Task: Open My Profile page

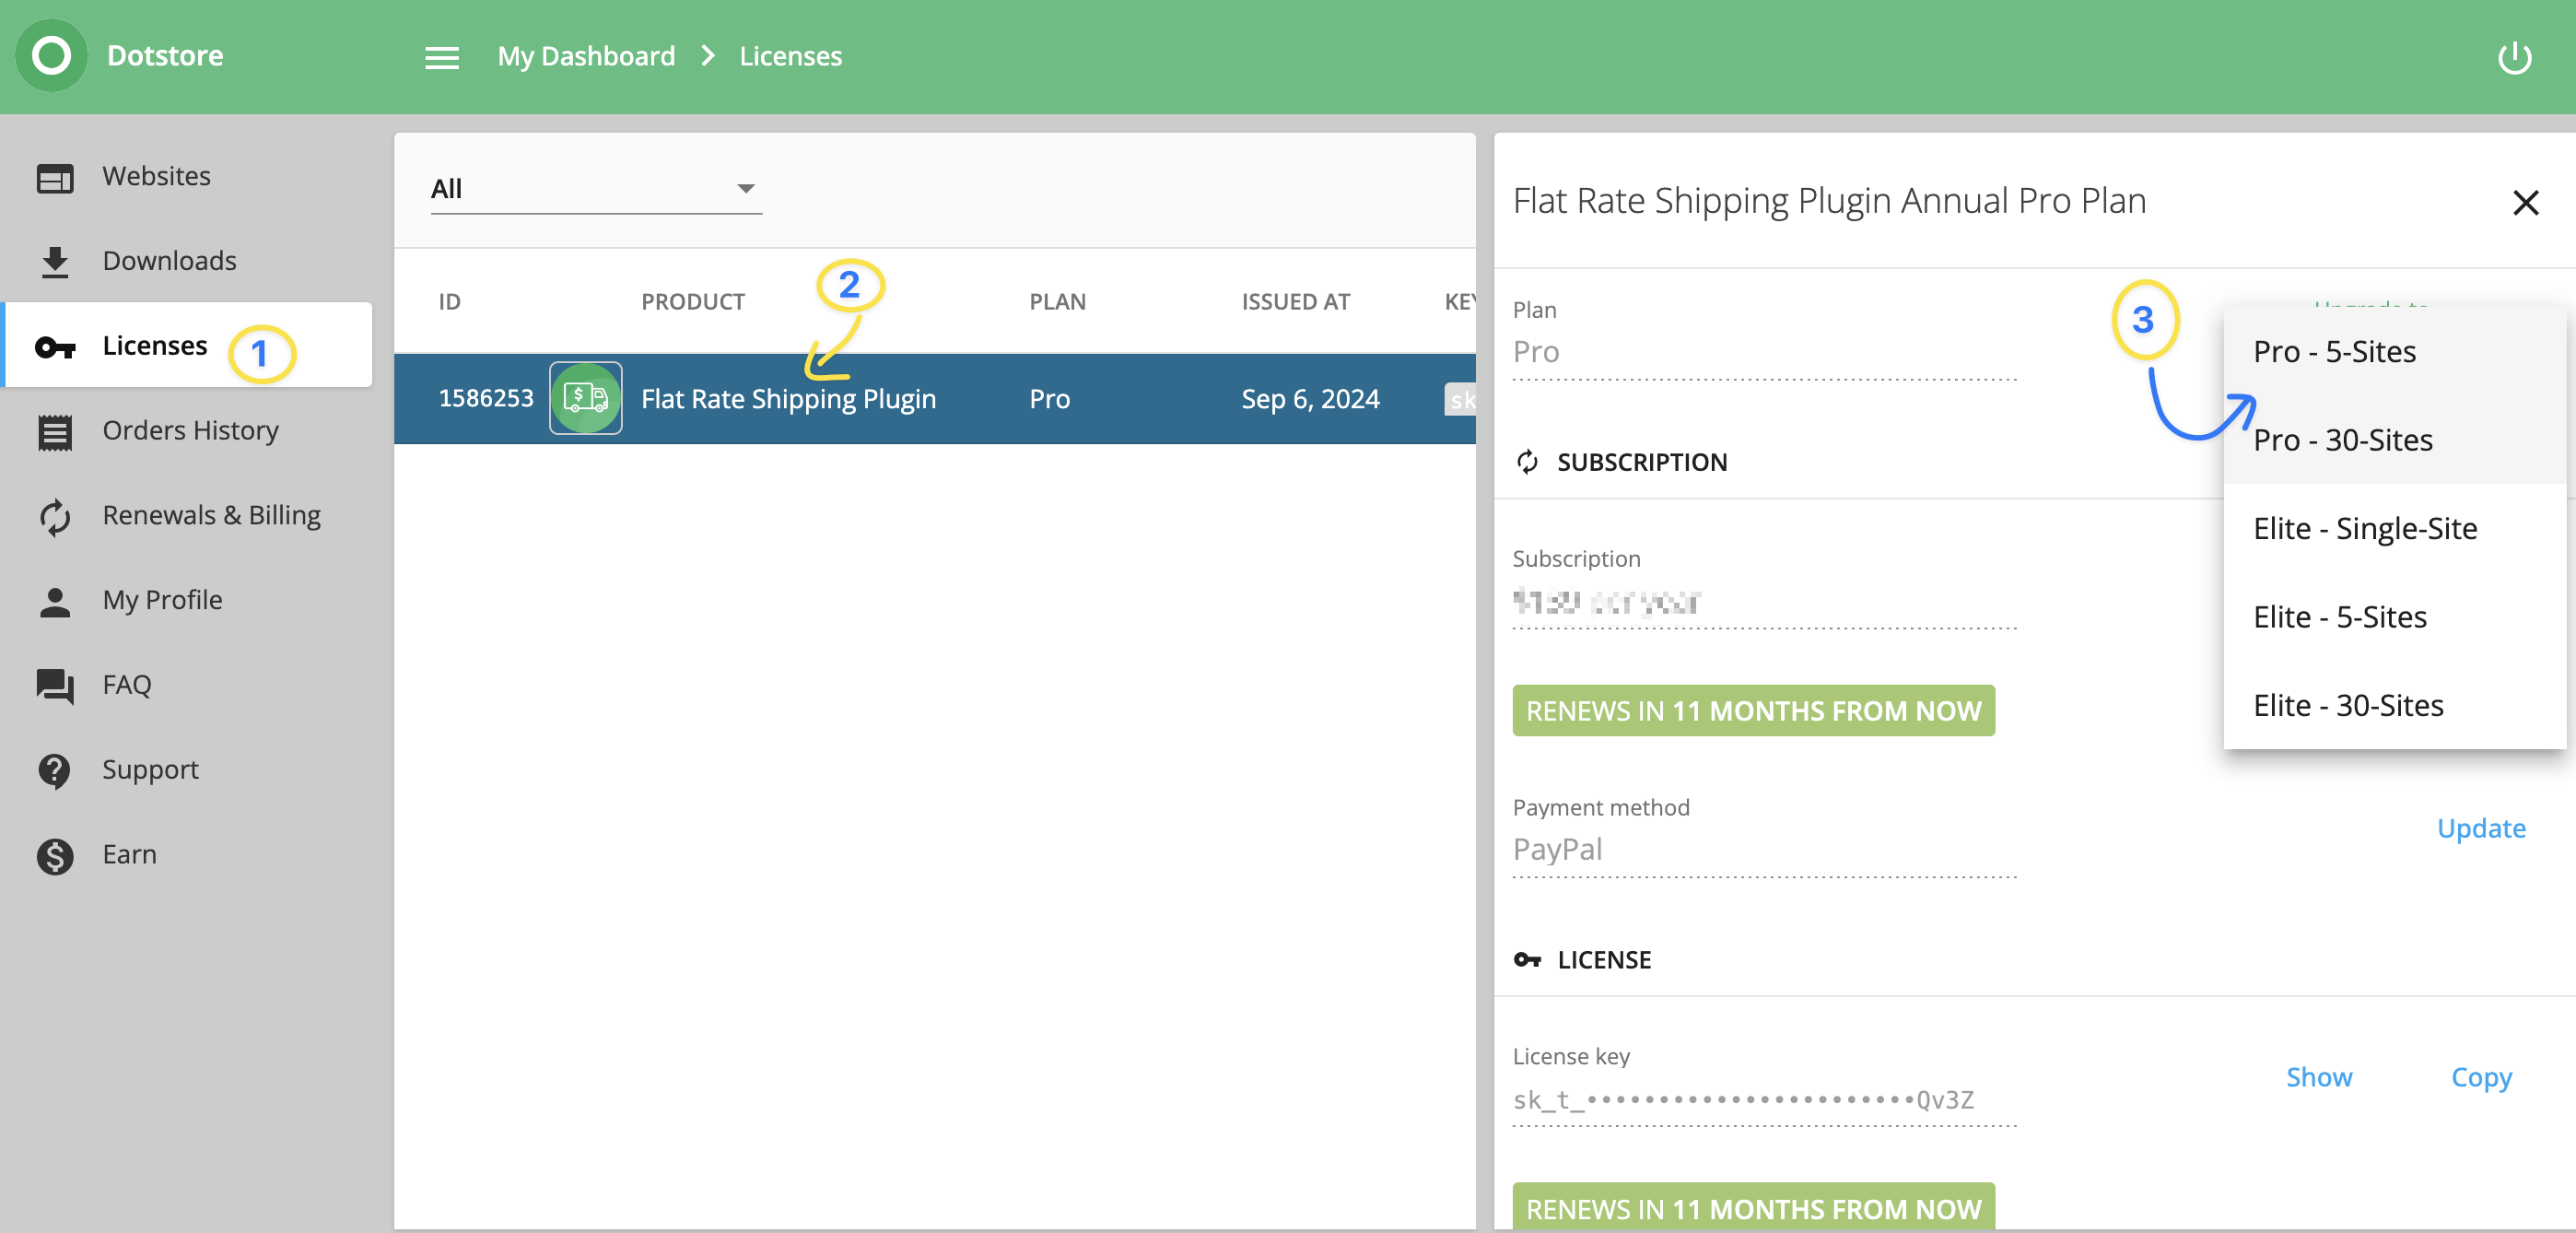Action: pos(188,600)
